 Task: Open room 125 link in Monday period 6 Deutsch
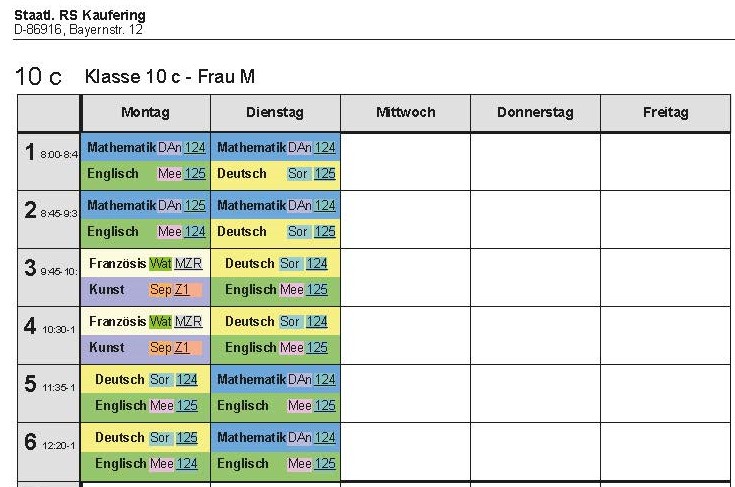(187, 437)
